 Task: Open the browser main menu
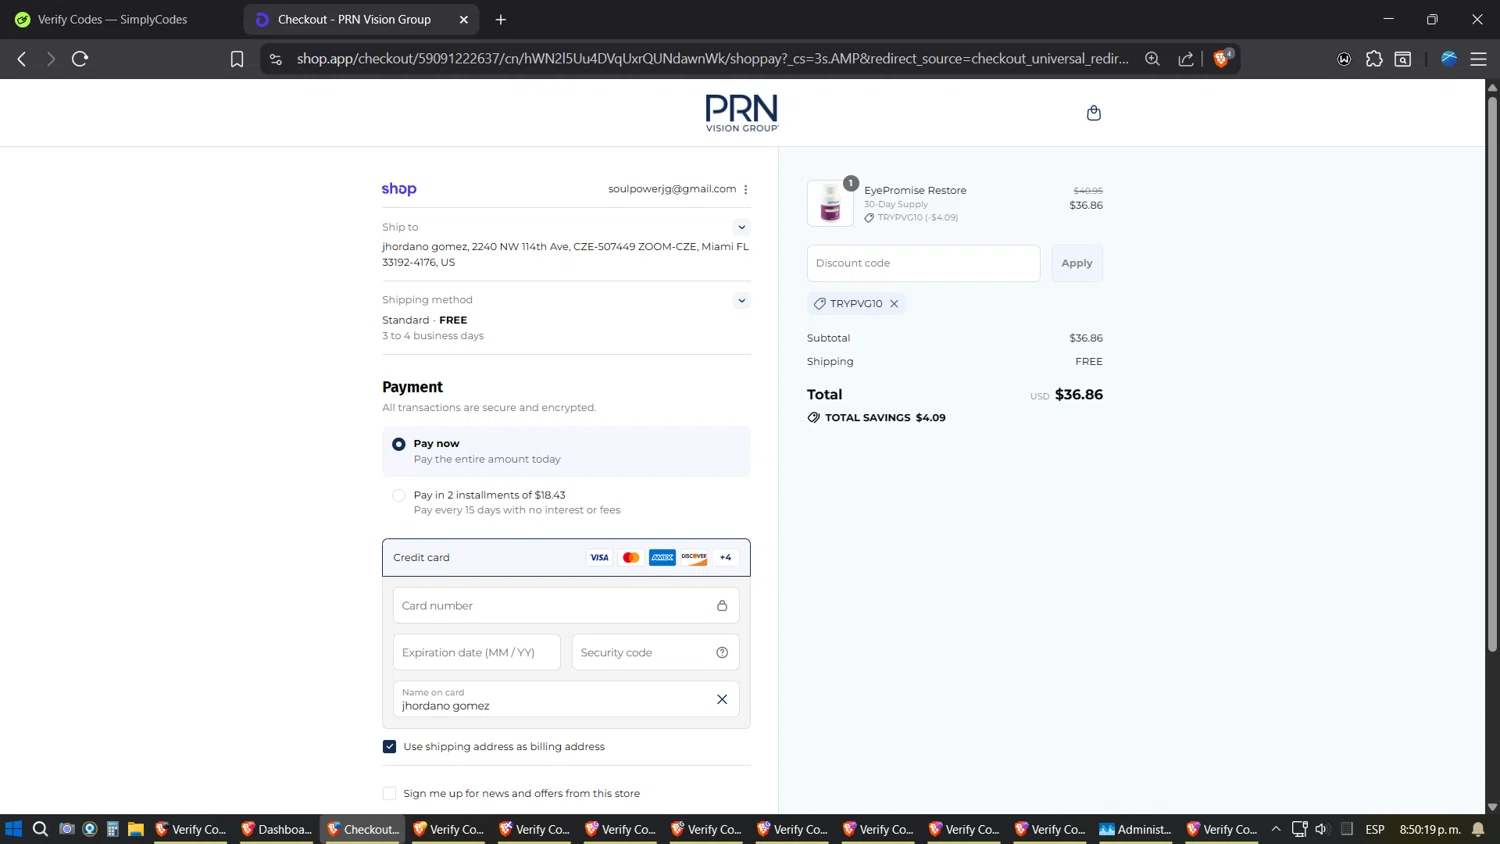click(1478, 59)
